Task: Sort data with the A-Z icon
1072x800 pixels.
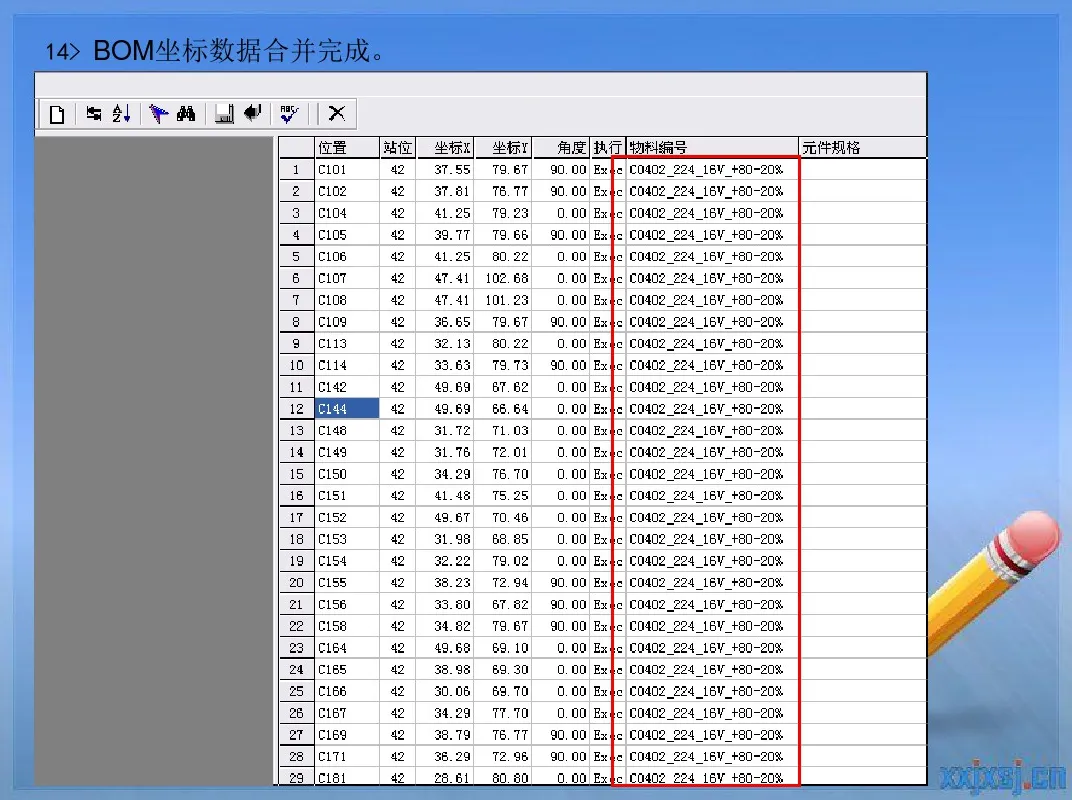Action: [121, 114]
